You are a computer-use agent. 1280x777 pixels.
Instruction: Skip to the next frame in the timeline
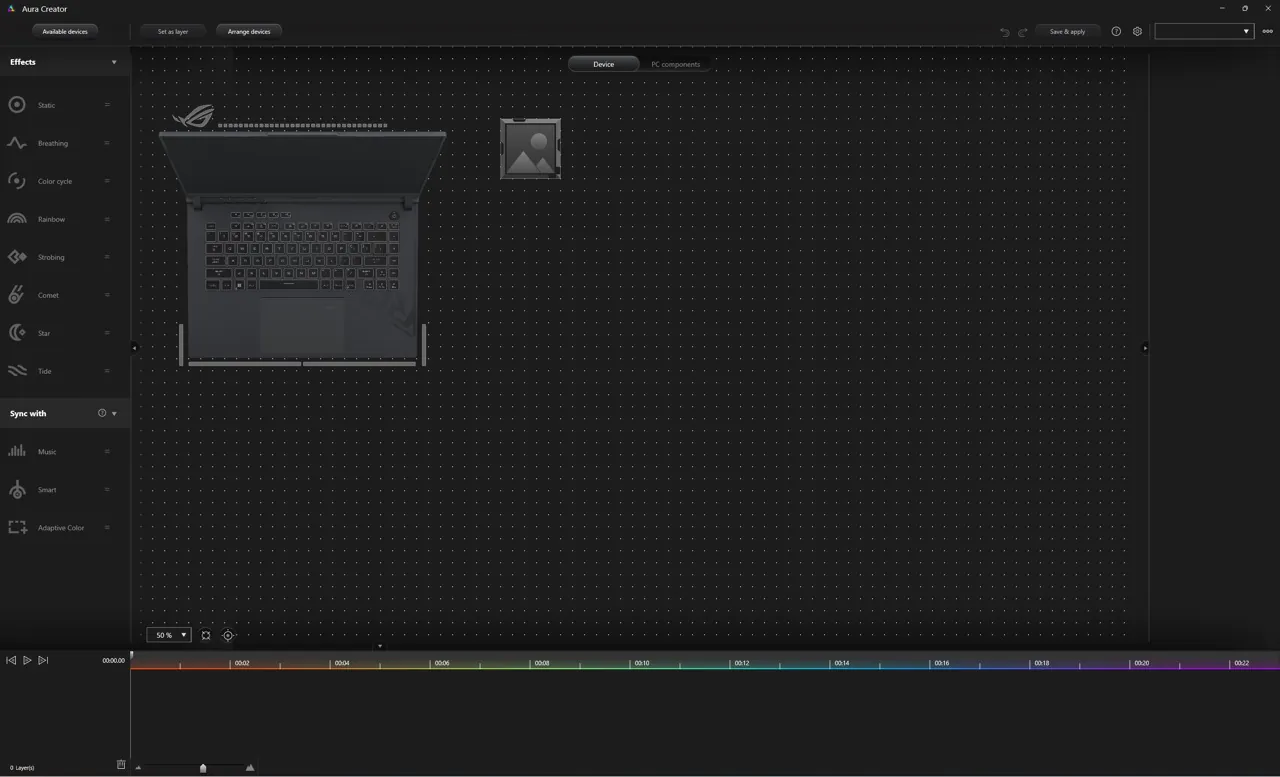coord(43,660)
